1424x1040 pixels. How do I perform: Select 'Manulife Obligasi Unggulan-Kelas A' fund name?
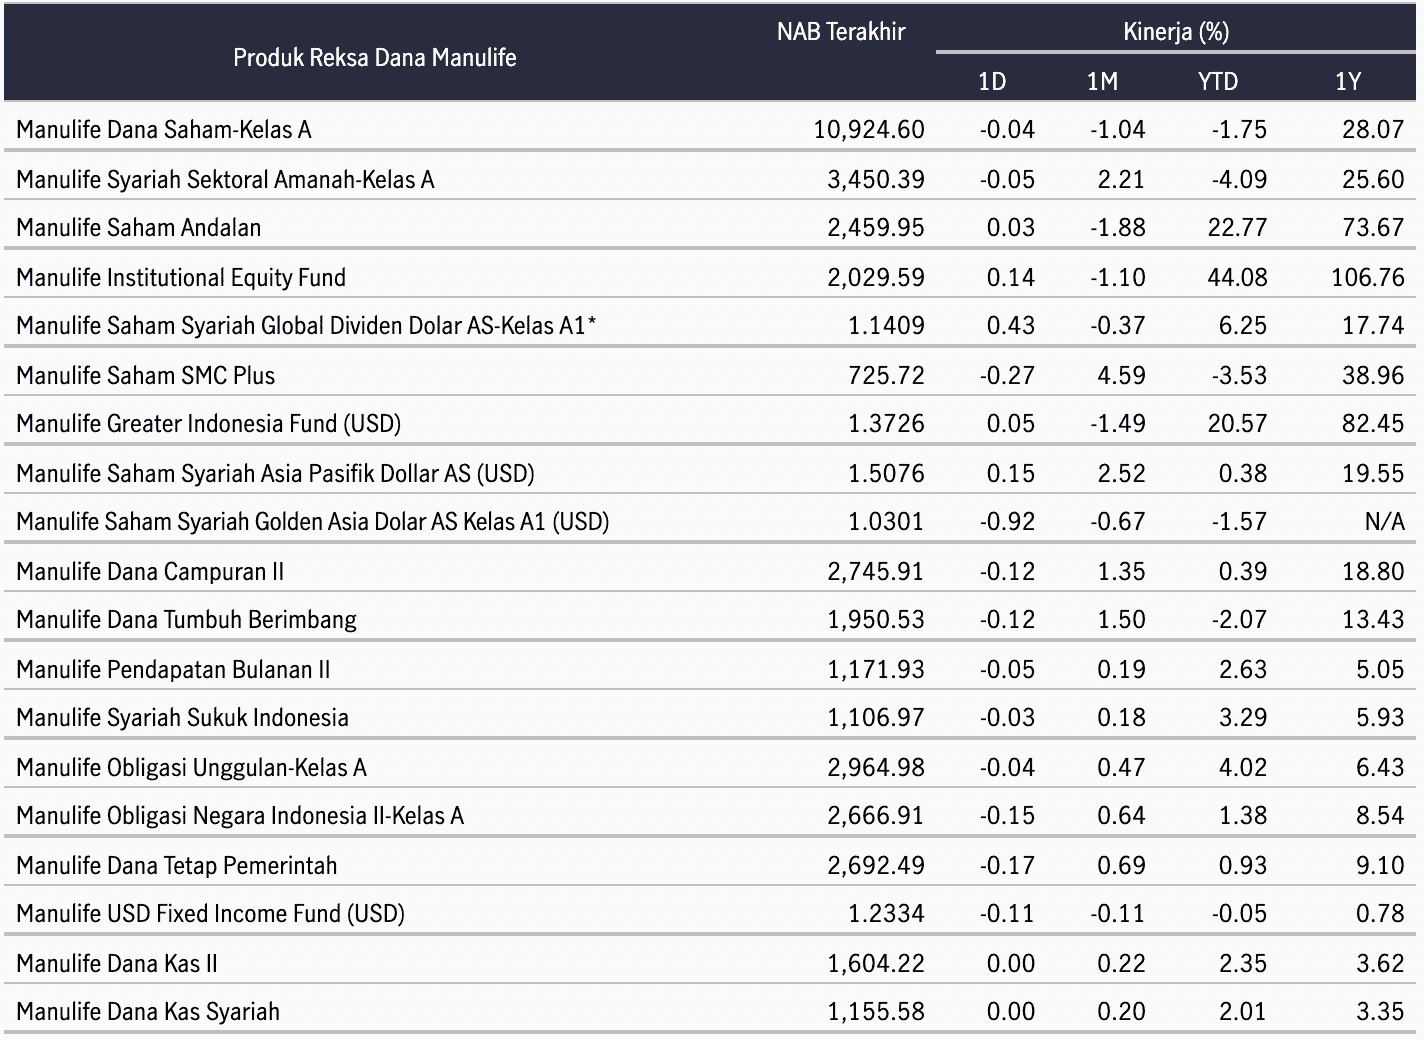pyautogui.click(x=192, y=767)
